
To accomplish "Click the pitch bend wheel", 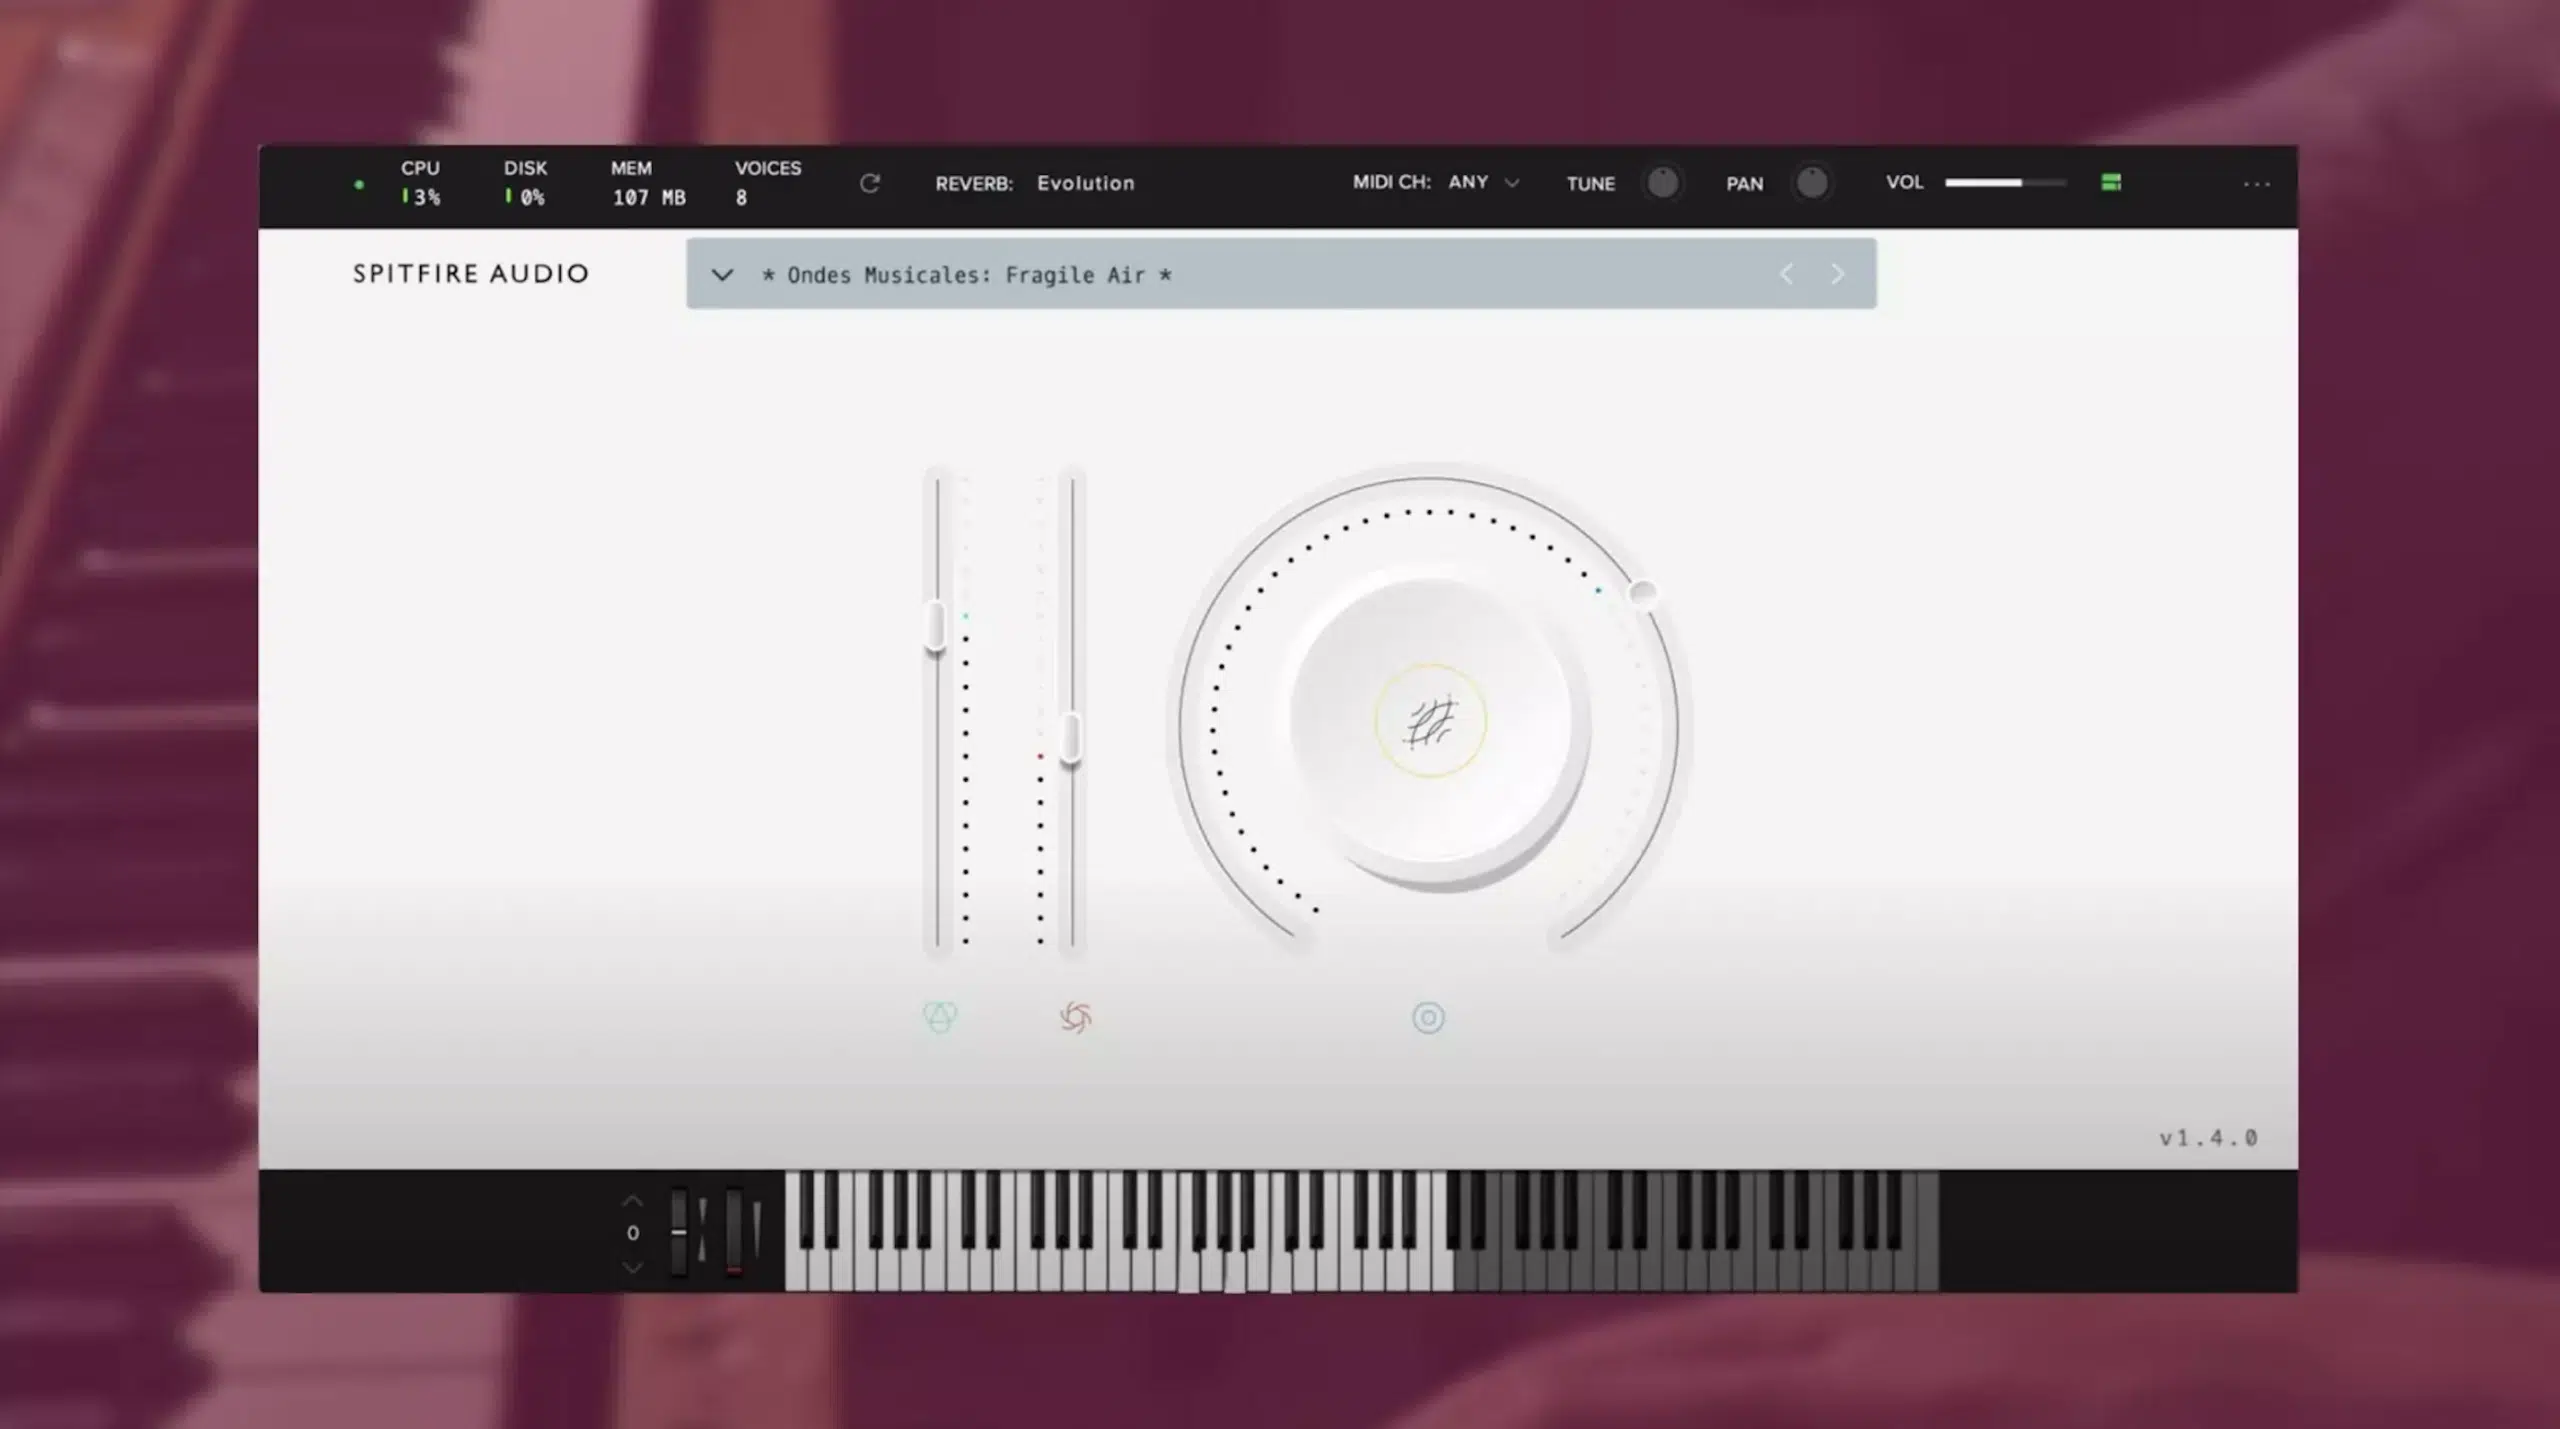I will [x=679, y=1232].
